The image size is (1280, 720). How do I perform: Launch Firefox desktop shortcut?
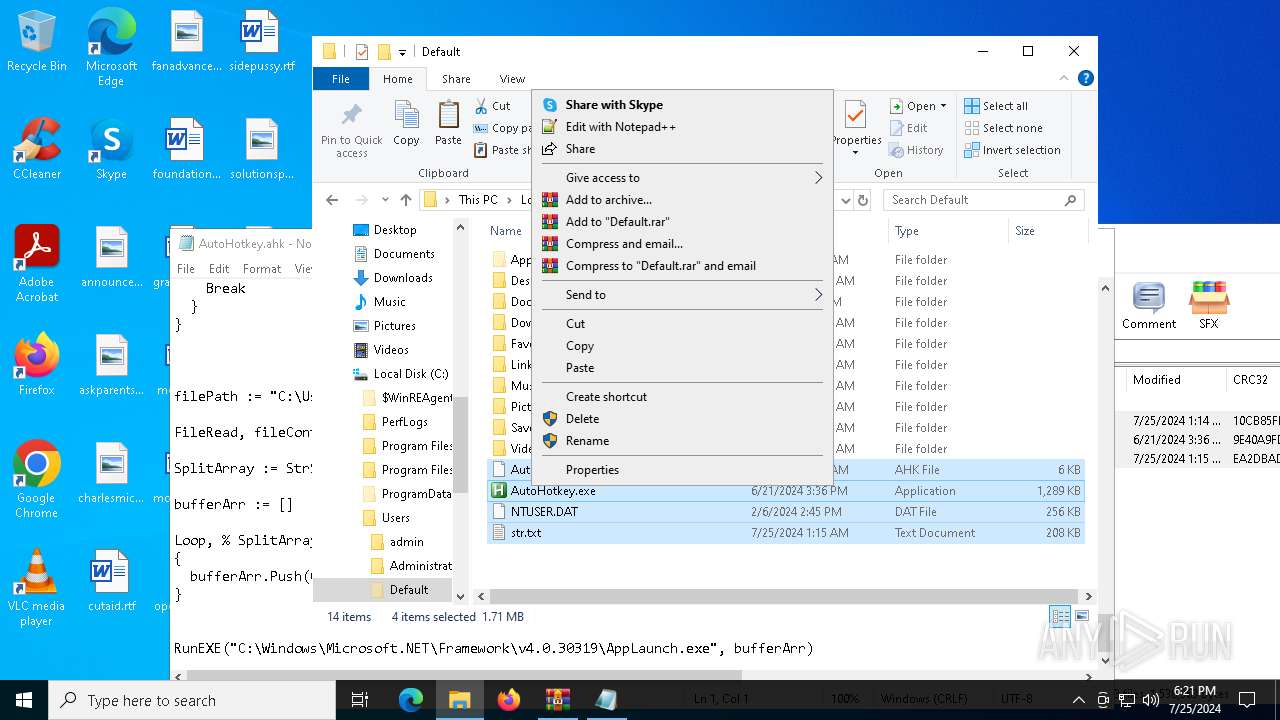[x=37, y=364]
